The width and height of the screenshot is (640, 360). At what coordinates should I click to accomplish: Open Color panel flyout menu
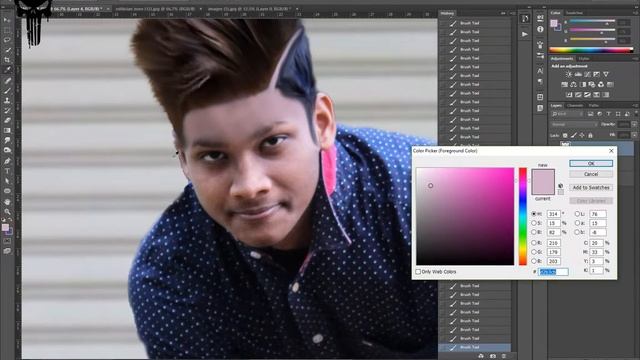(635, 13)
